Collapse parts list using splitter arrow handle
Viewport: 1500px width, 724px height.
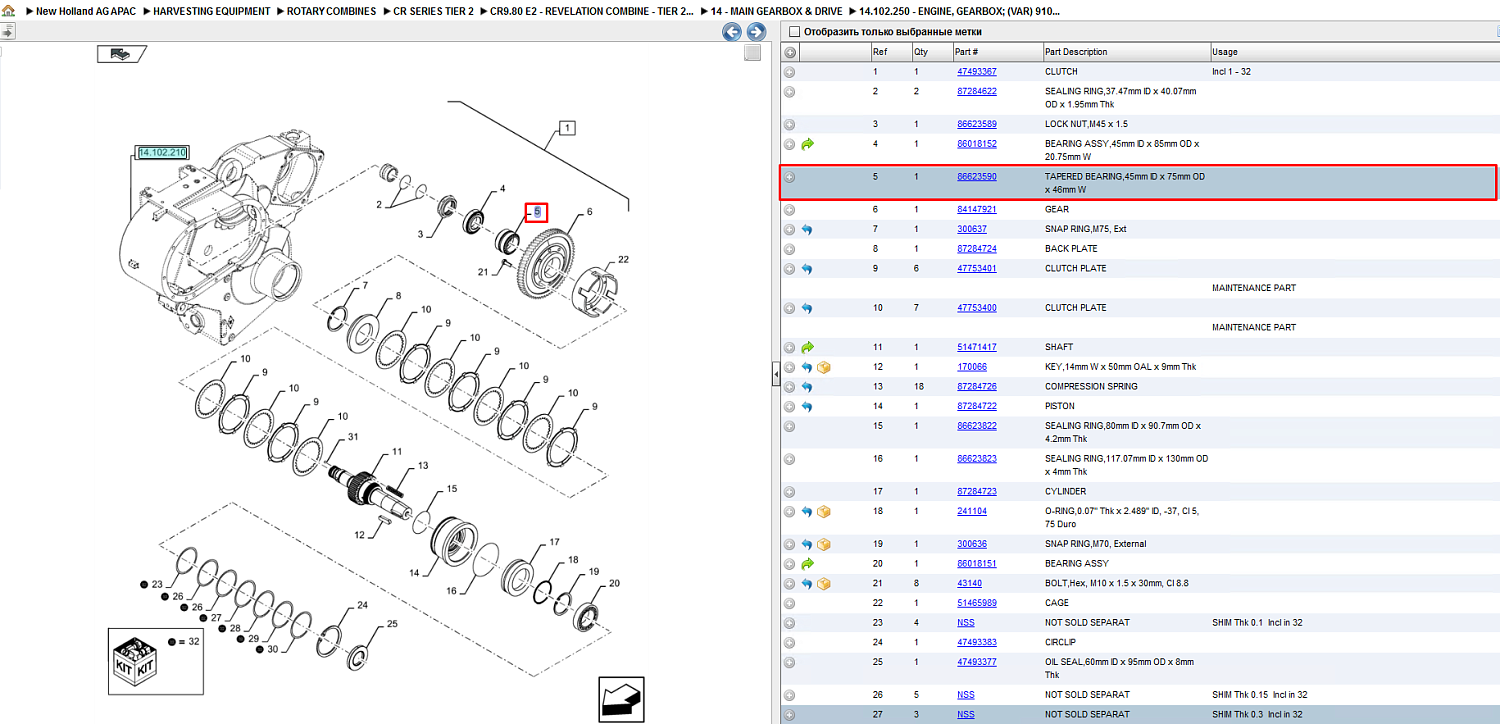pos(775,374)
